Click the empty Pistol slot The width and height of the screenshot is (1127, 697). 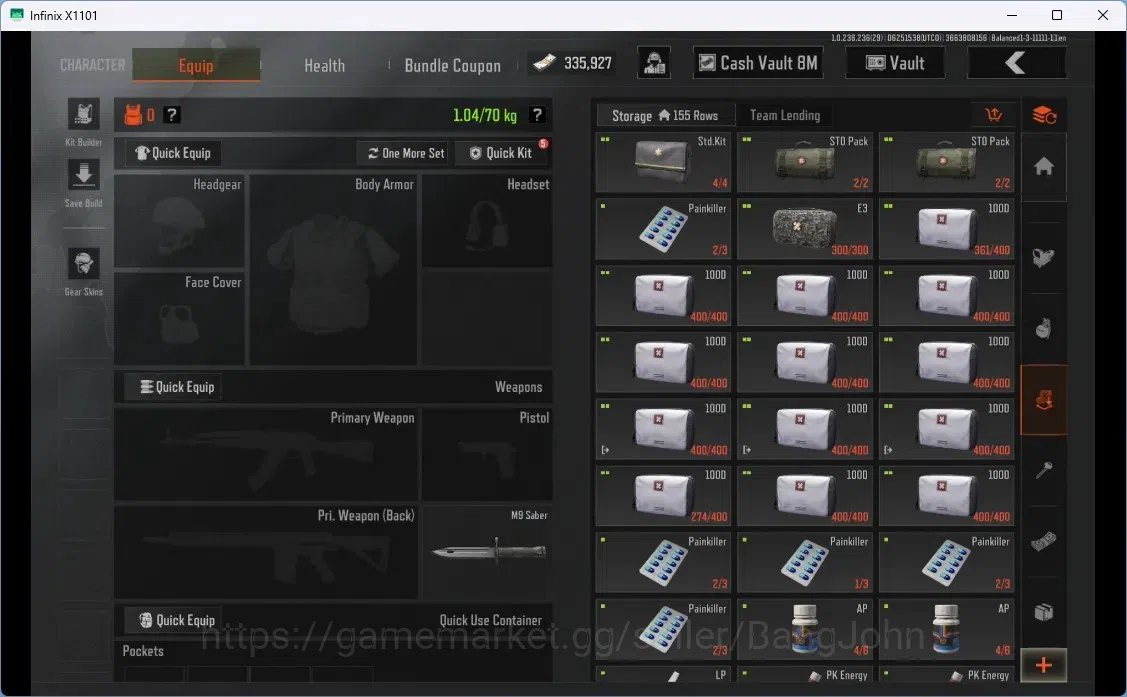point(487,454)
